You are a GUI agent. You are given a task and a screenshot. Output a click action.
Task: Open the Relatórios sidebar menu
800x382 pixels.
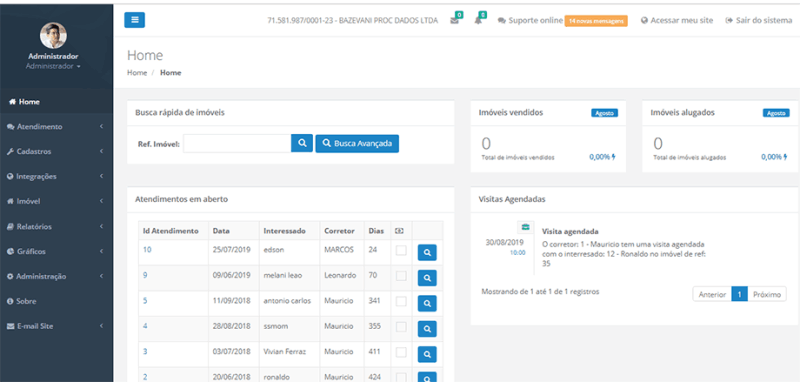pyautogui.click(x=56, y=226)
